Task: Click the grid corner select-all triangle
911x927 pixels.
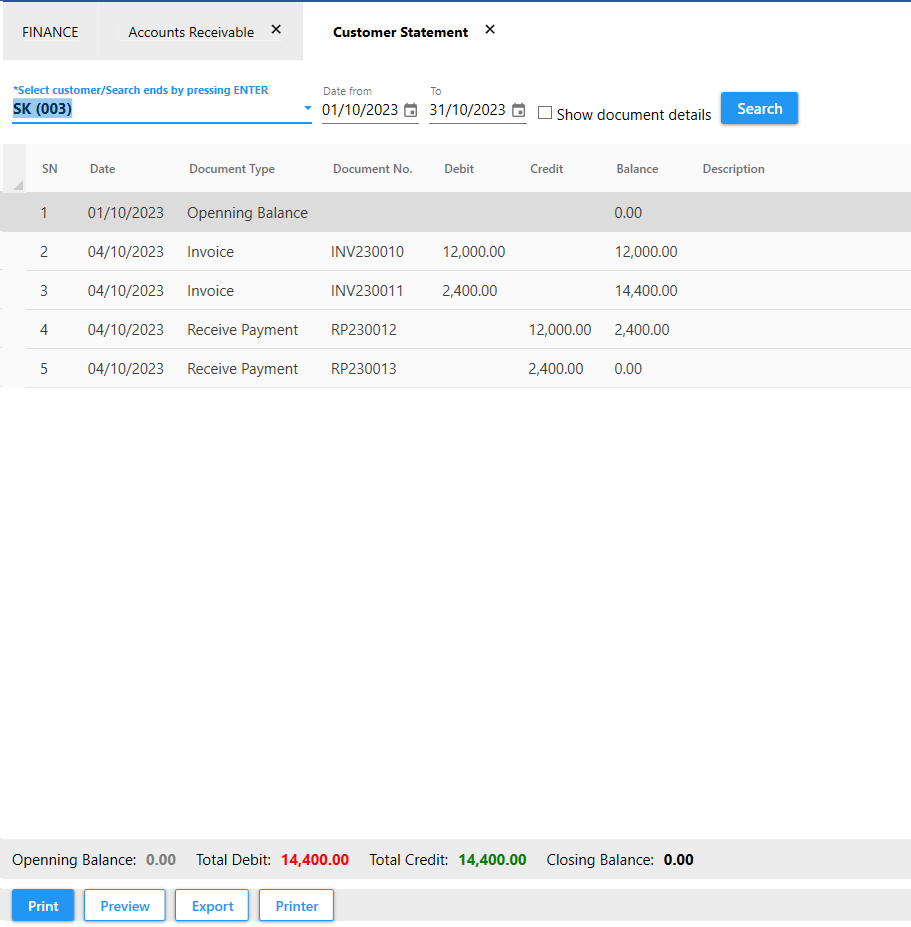Action: (x=17, y=185)
